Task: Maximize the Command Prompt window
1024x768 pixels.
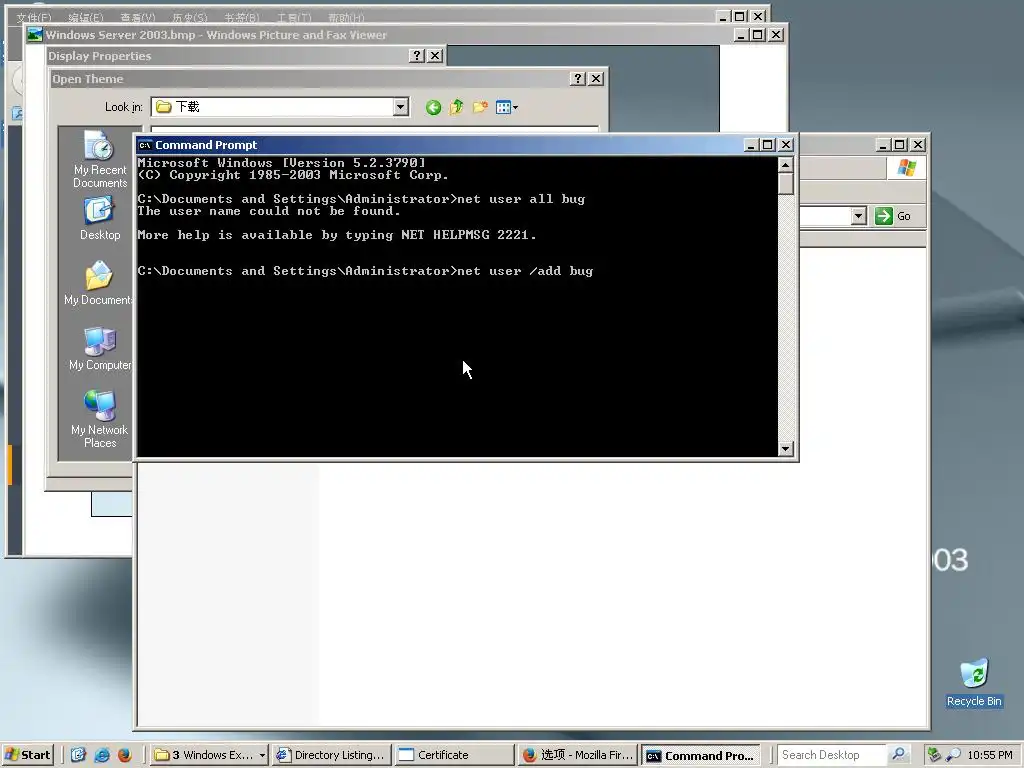Action: [x=768, y=145]
